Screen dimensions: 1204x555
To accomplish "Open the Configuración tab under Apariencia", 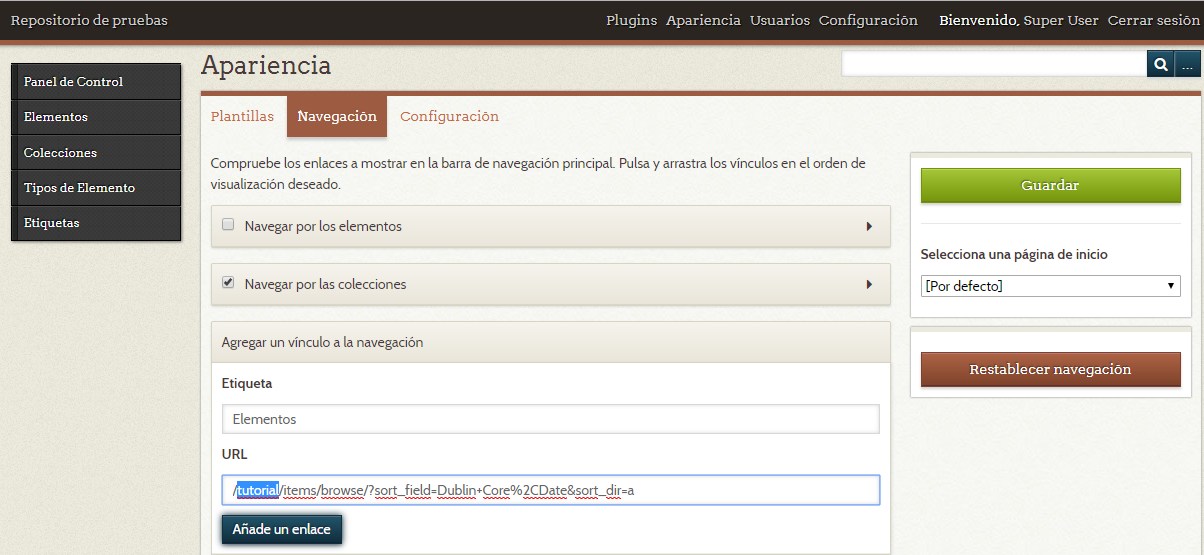I will [x=449, y=116].
